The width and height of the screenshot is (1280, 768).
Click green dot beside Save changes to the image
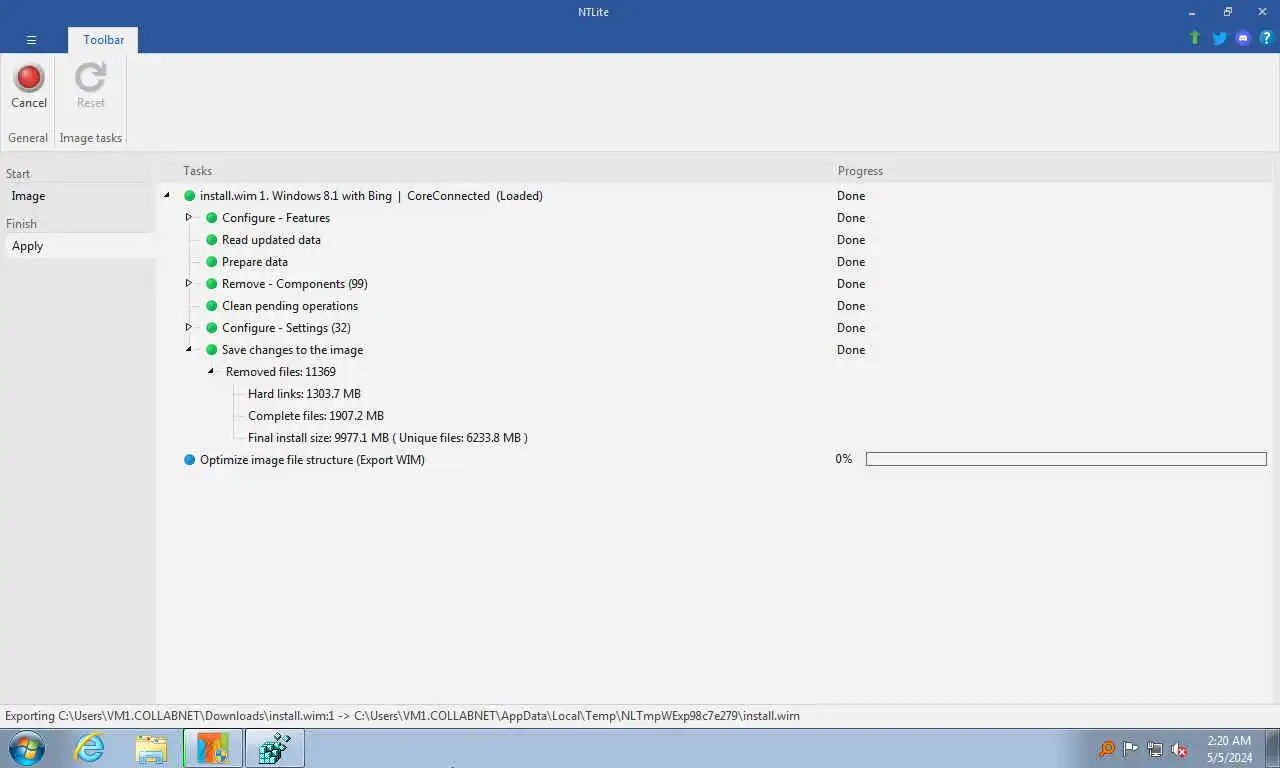point(212,350)
